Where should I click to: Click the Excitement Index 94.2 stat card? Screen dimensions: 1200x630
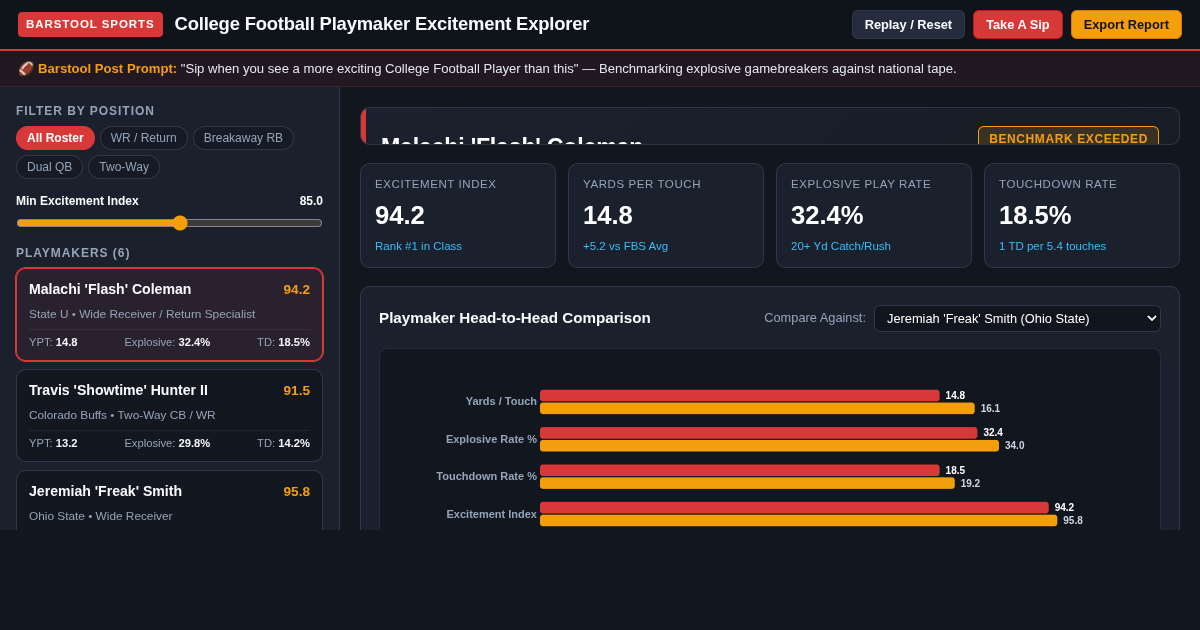coord(458,215)
